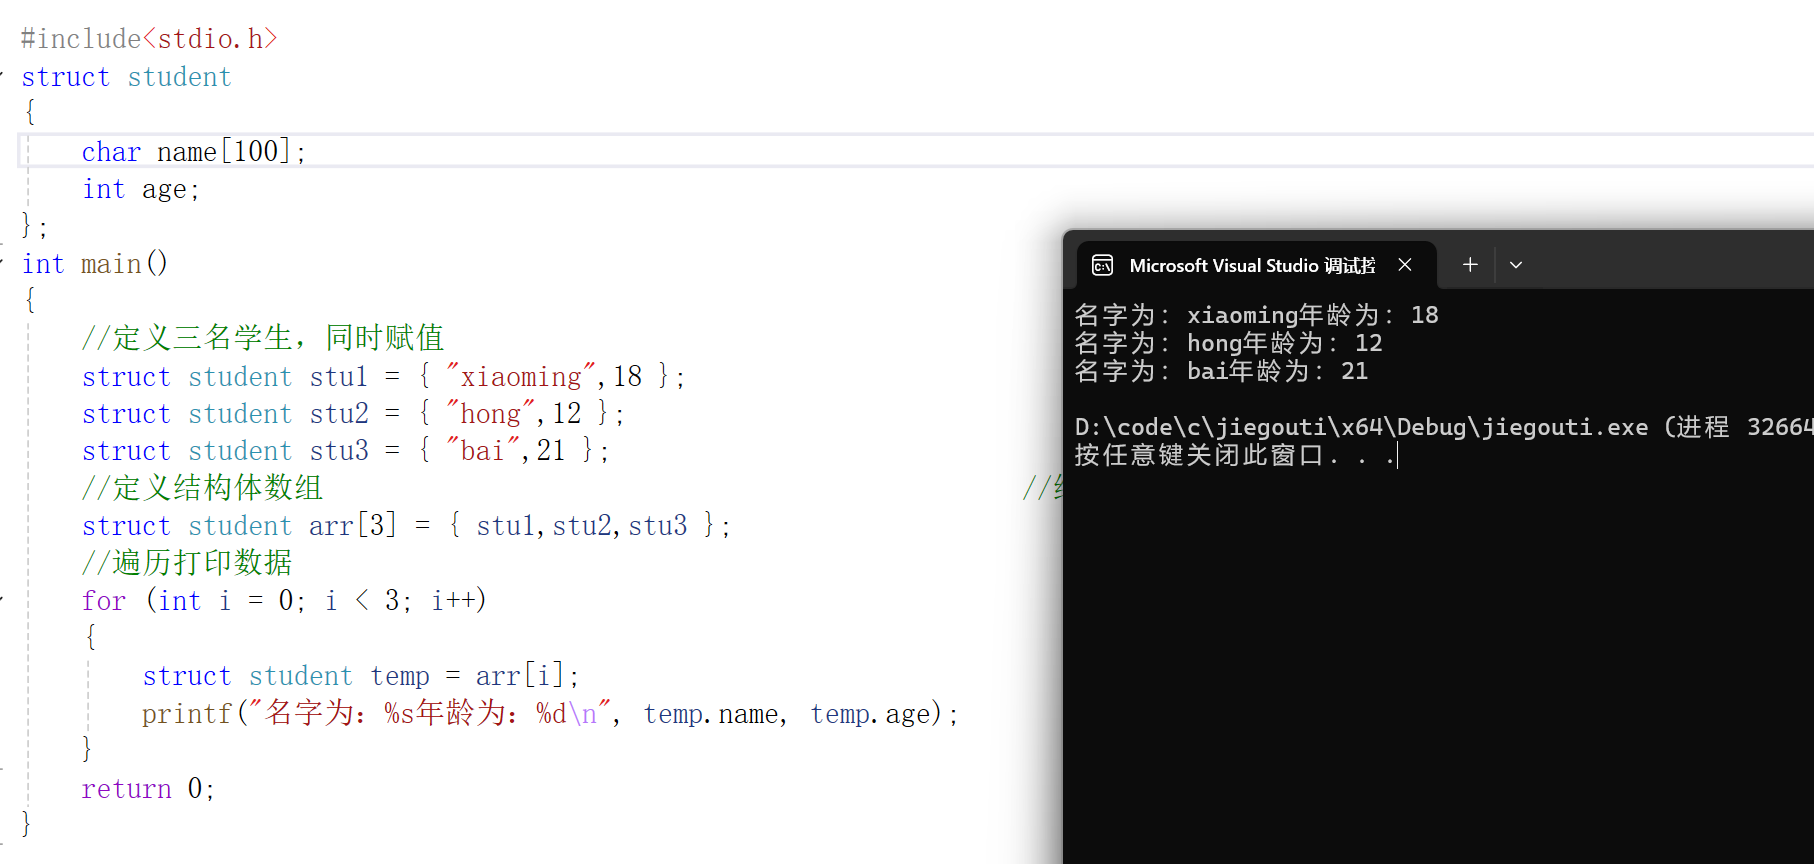
Task: Close the Microsoft Visual Studio console tab
Action: click(1405, 265)
